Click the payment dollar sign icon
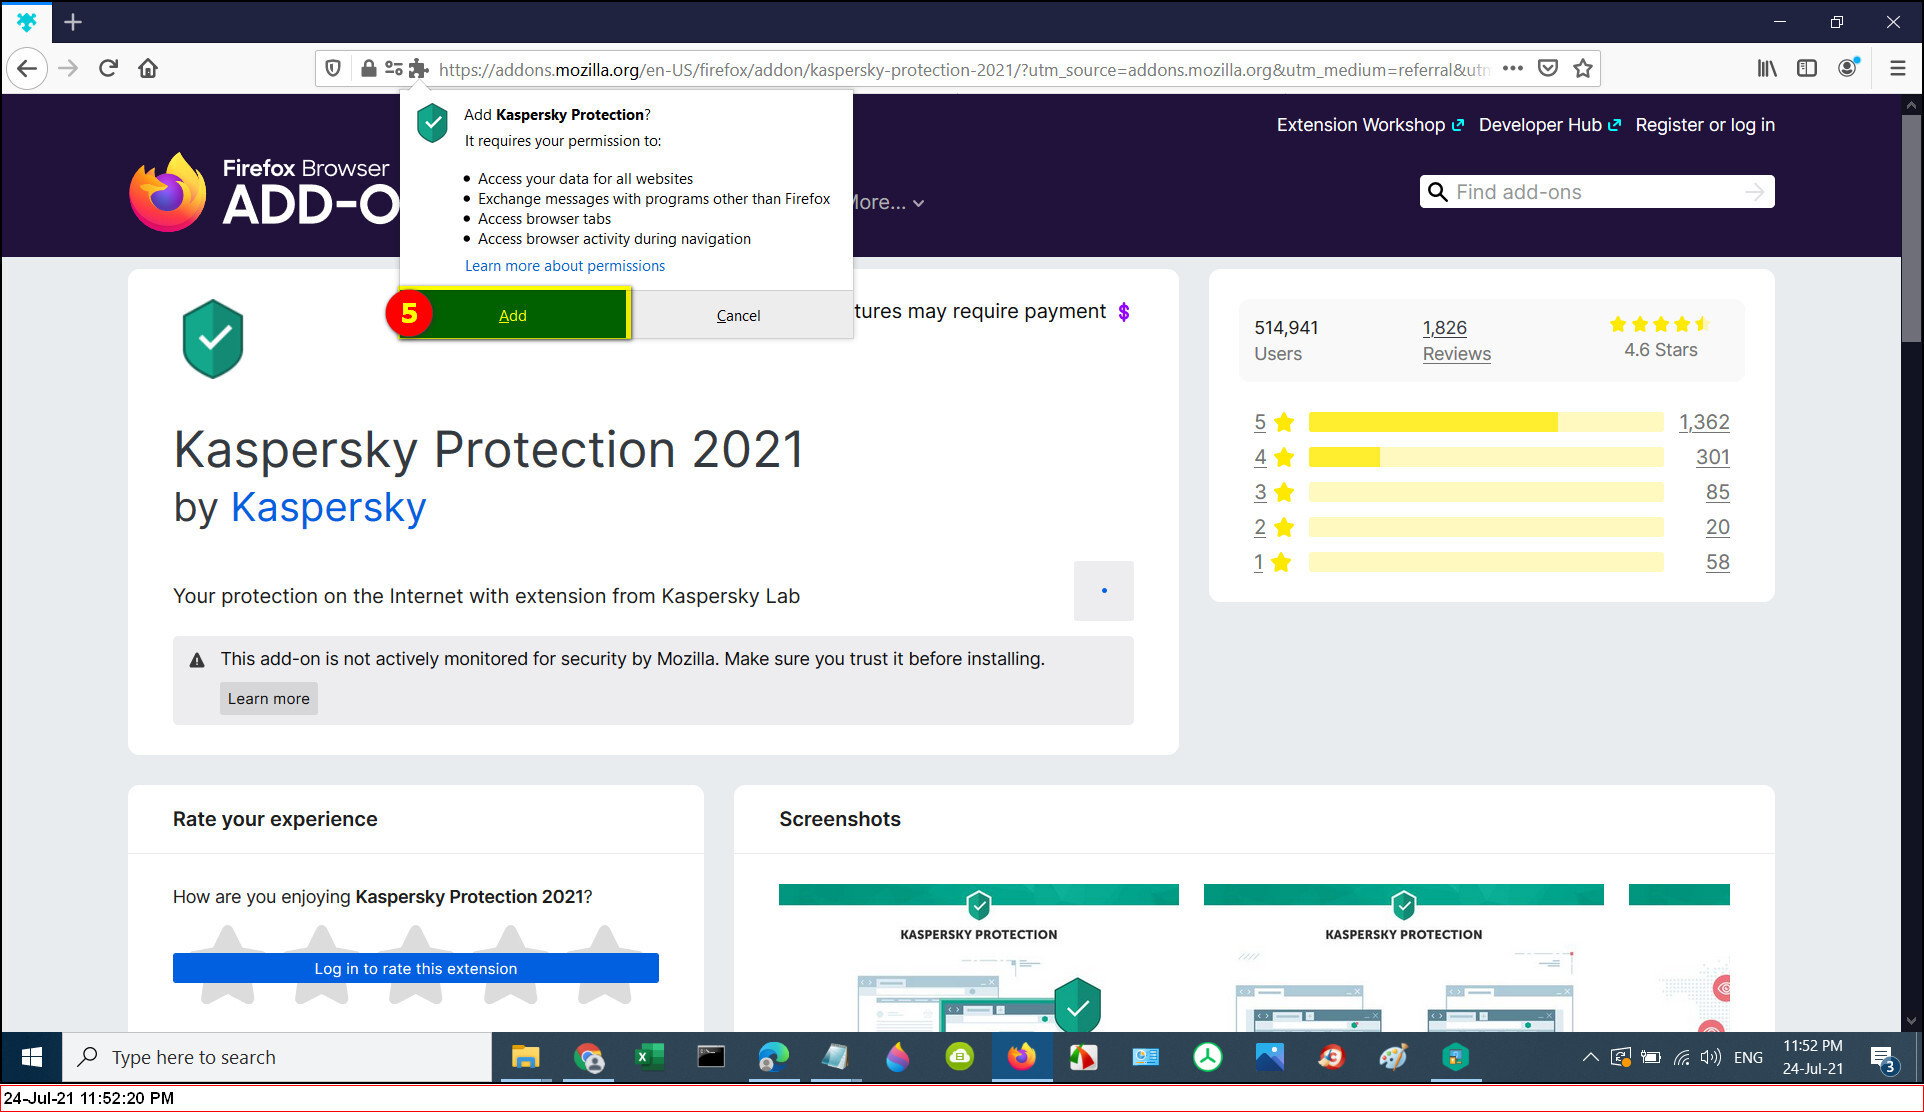 (x=1124, y=312)
